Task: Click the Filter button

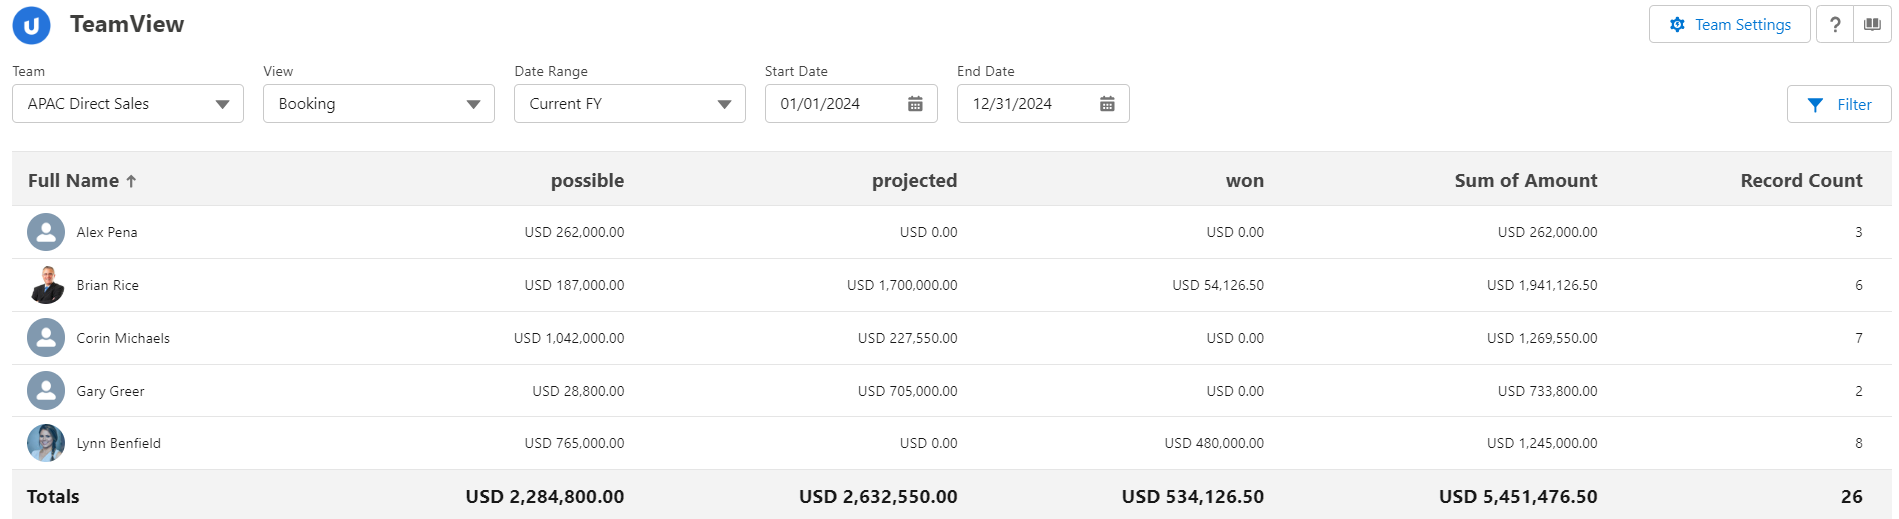Action: (x=1839, y=104)
